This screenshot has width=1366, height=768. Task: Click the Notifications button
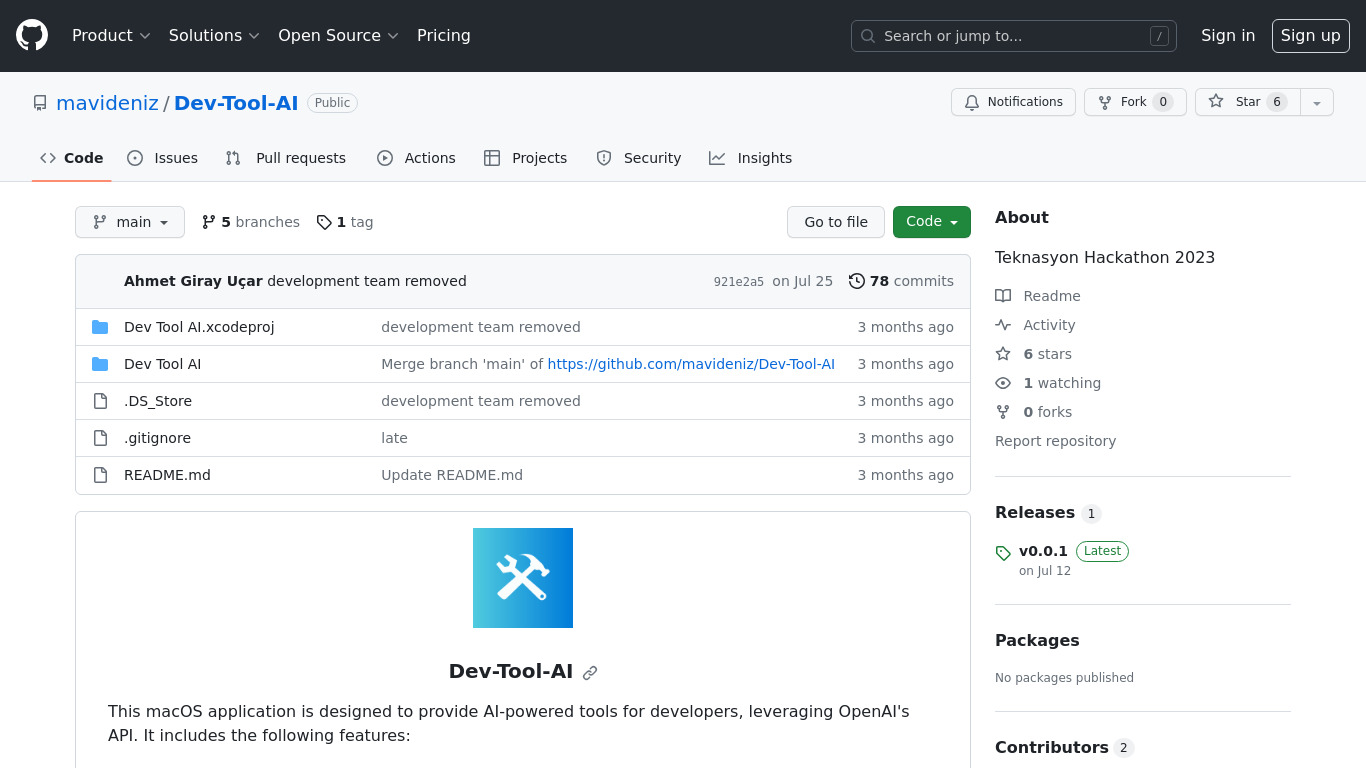tap(1013, 102)
